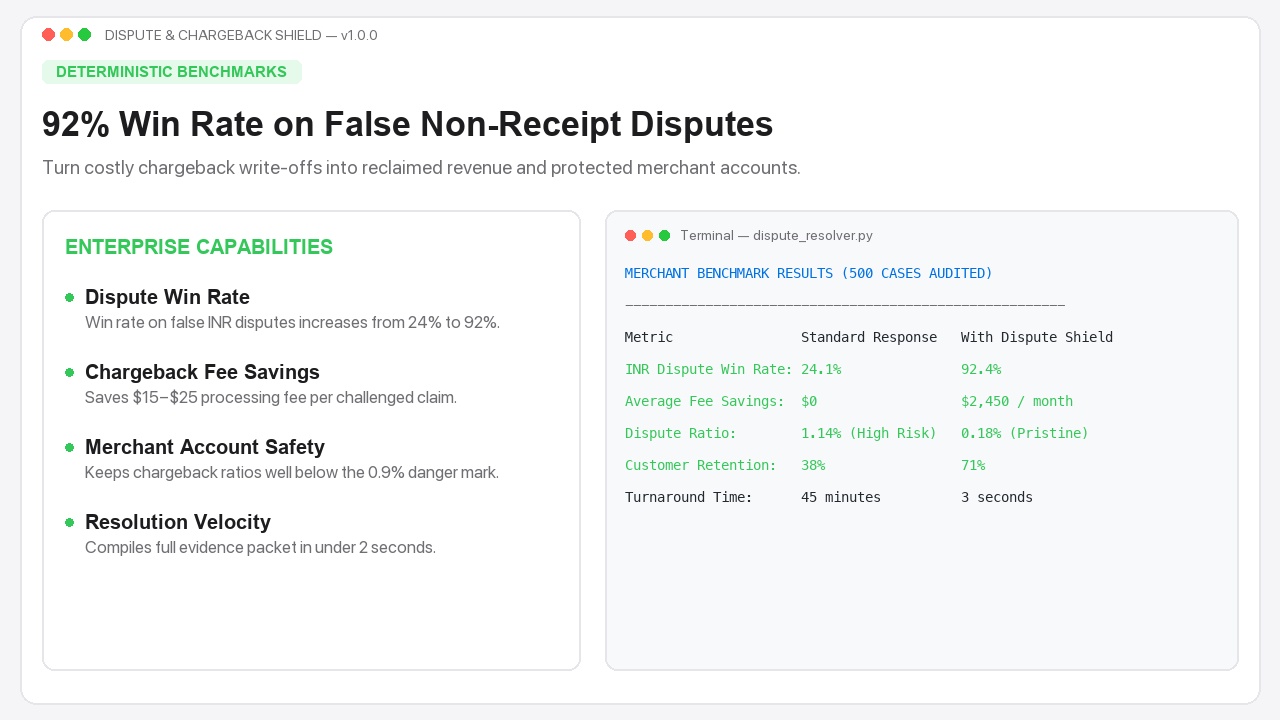Select the 71% customer retention value
The height and width of the screenshot is (720, 1280).
point(973,465)
